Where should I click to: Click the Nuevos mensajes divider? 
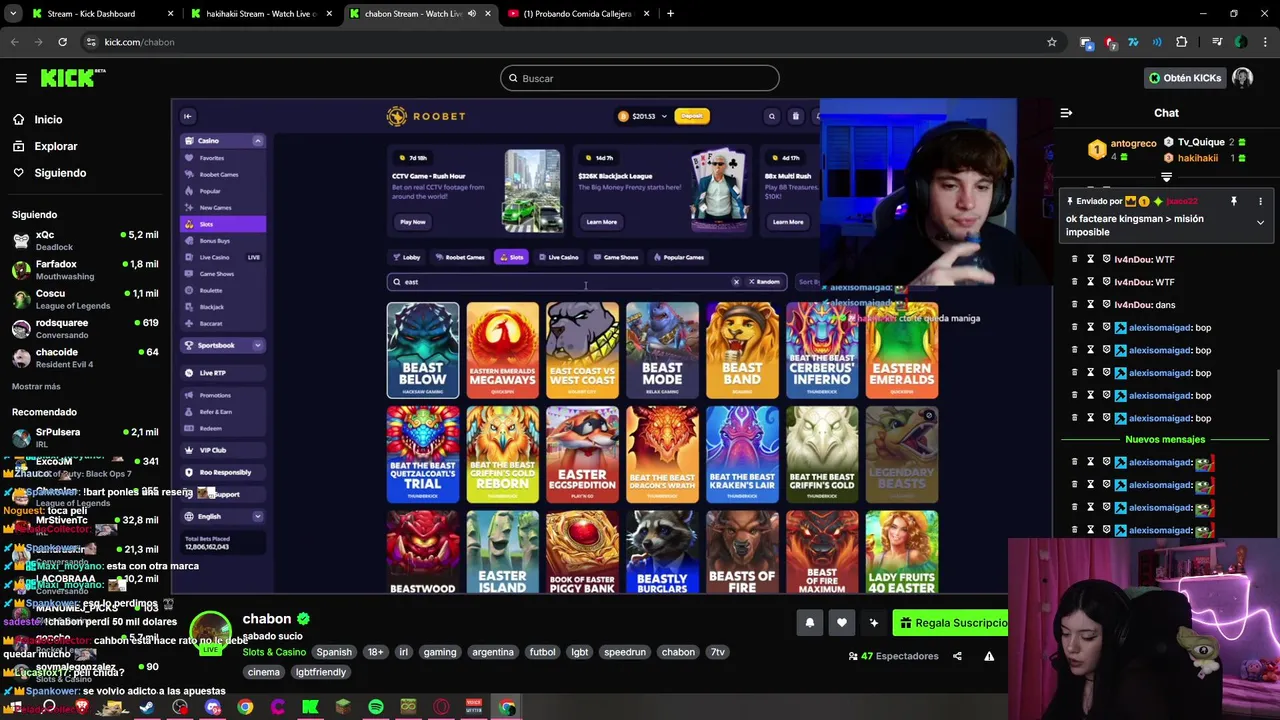pyautogui.click(x=1165, y=439)
